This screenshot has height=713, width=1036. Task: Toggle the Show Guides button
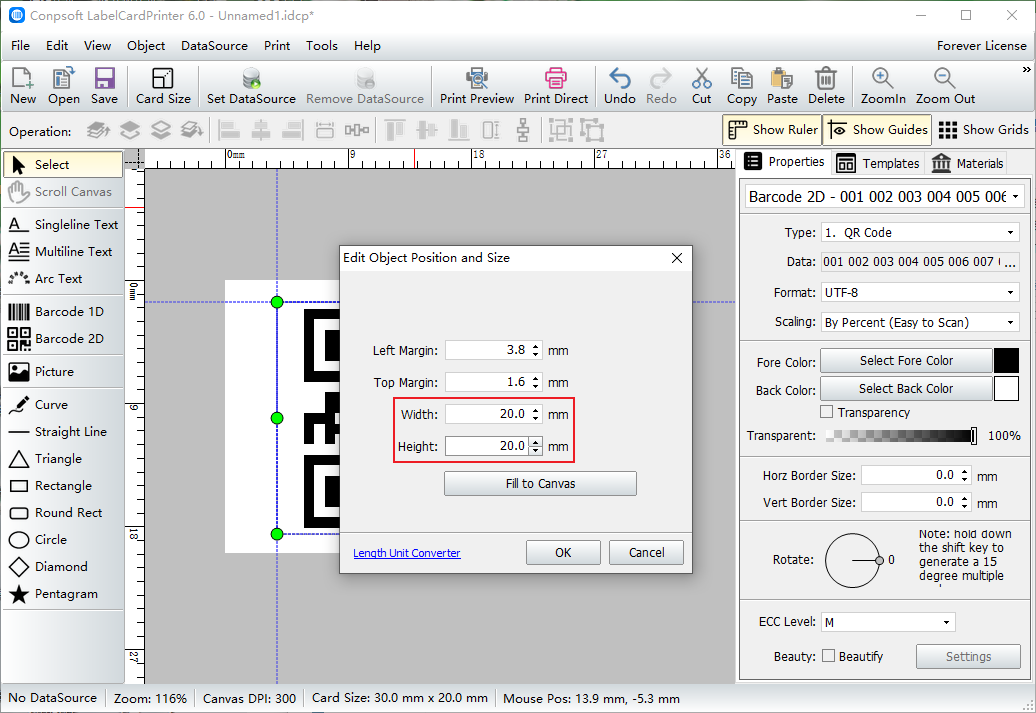tap(878, 130)
